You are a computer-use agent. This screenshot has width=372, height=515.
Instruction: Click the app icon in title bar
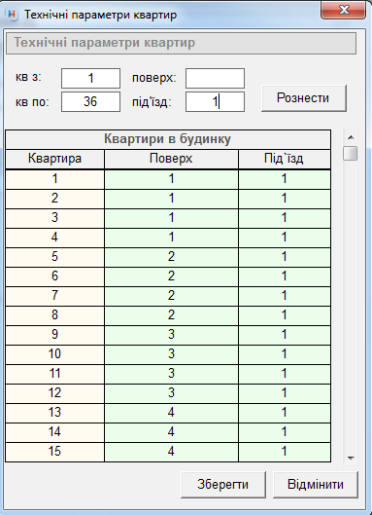tap(12, 14)
